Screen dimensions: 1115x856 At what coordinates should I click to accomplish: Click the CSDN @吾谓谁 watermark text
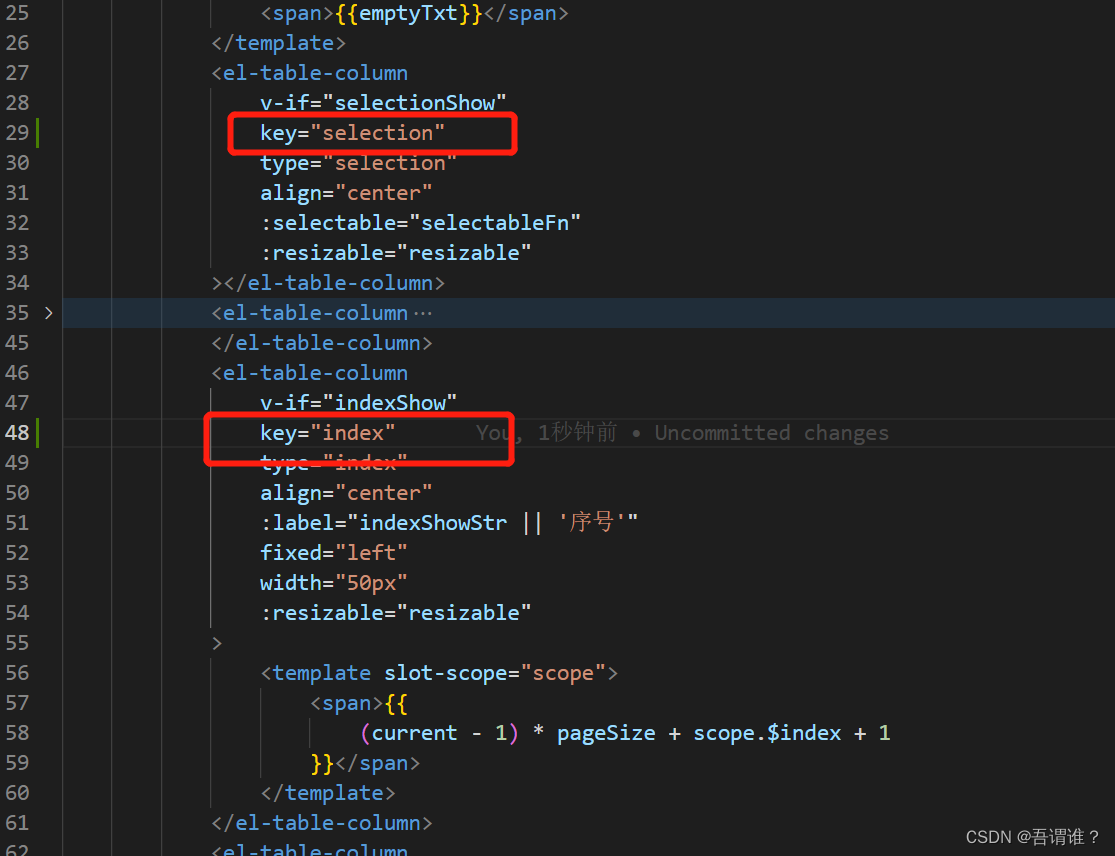pyautogui.click(x=1032, y=837)
